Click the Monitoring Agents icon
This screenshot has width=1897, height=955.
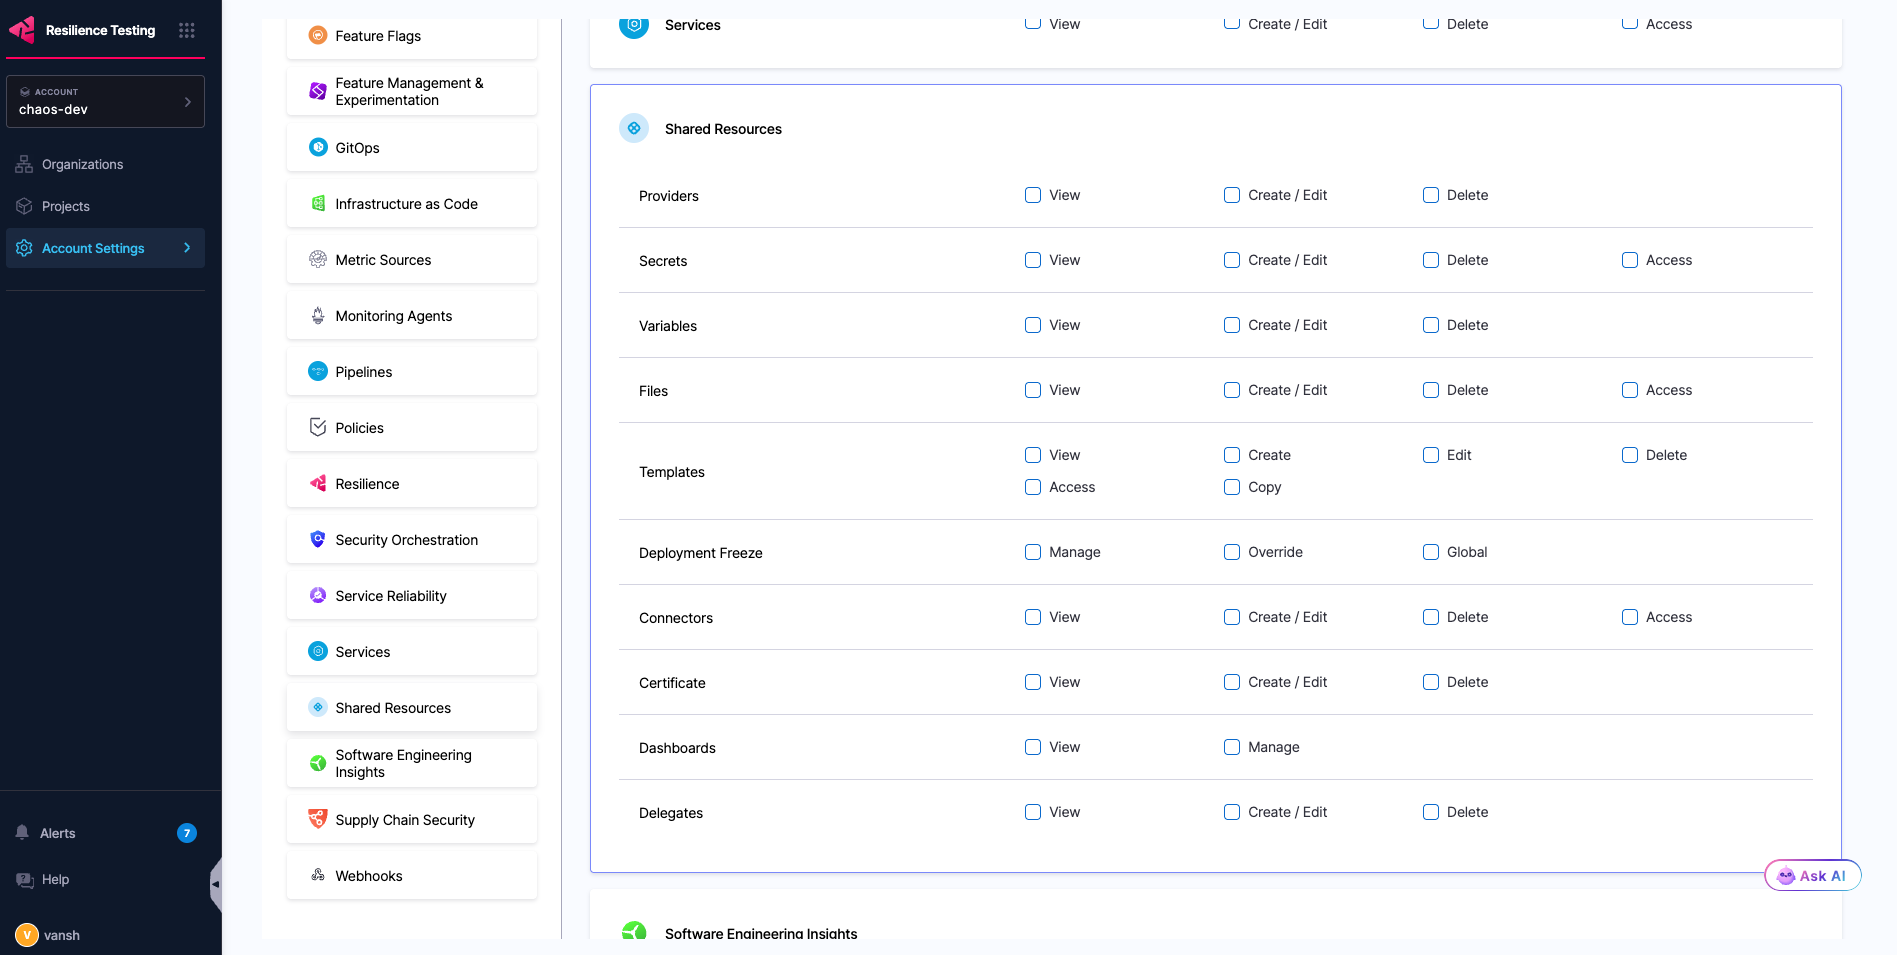coord(318,316)
